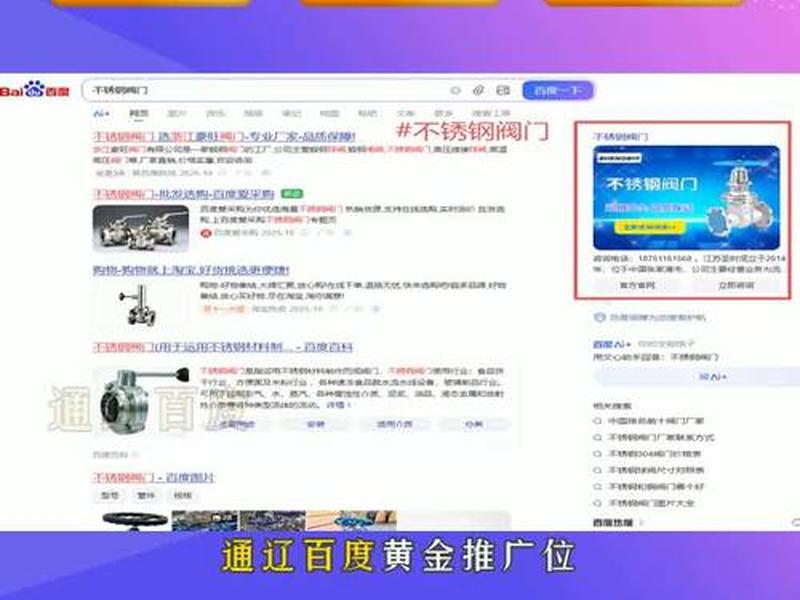Click search icon beside 不锈钢阀门图片大全

(x=597, y=503)
